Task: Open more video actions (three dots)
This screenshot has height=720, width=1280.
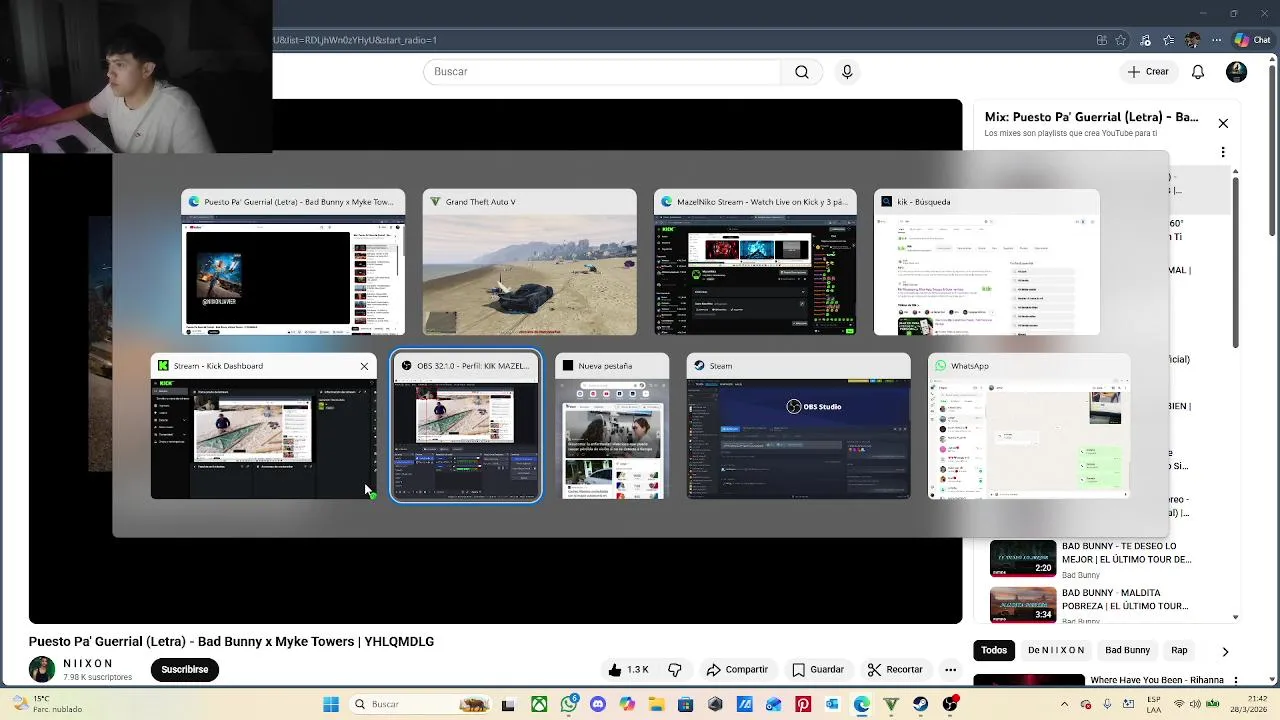Action: click(x=951, y=670)
